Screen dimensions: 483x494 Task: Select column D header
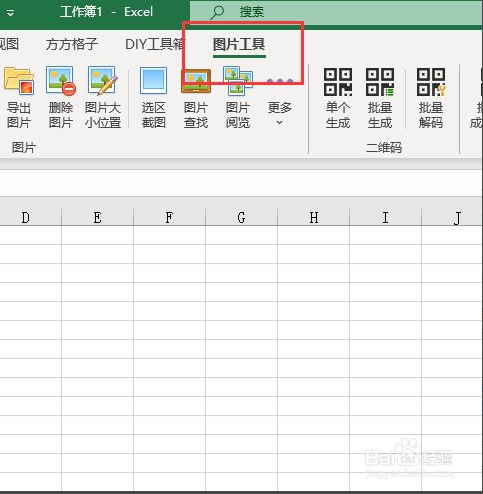pos(30,217)
